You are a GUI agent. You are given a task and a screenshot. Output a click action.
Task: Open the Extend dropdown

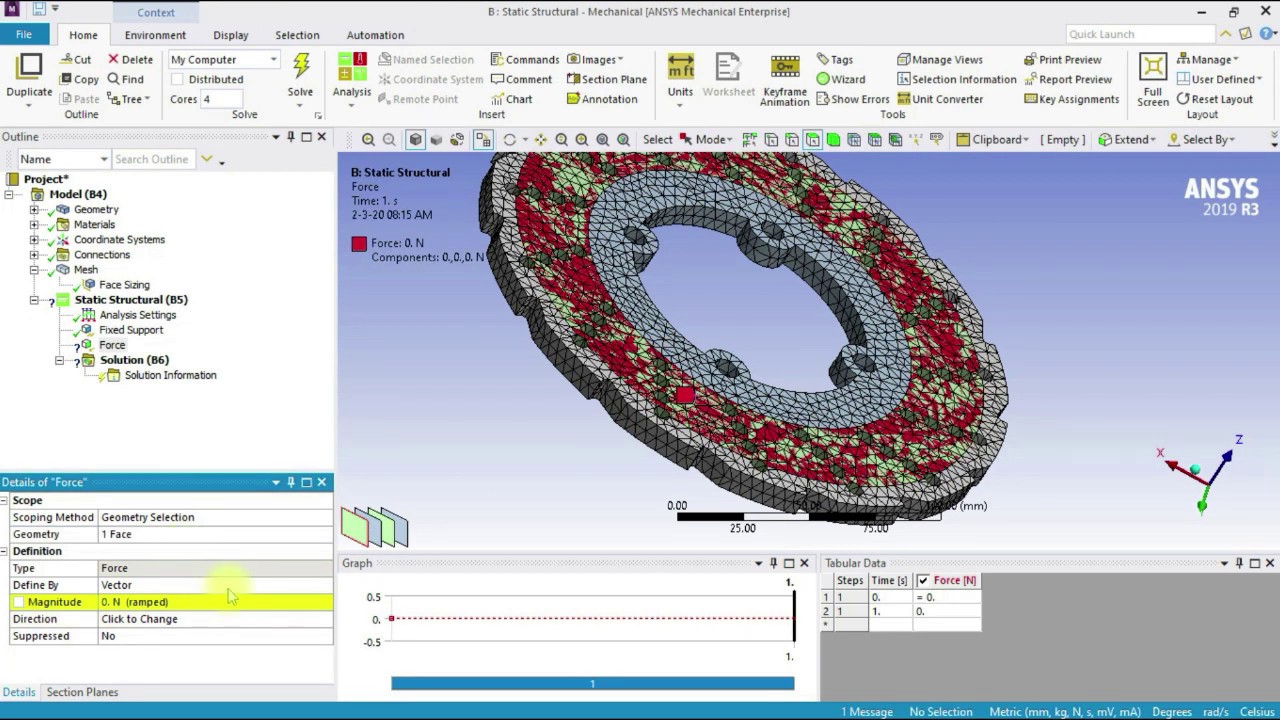1127,140
